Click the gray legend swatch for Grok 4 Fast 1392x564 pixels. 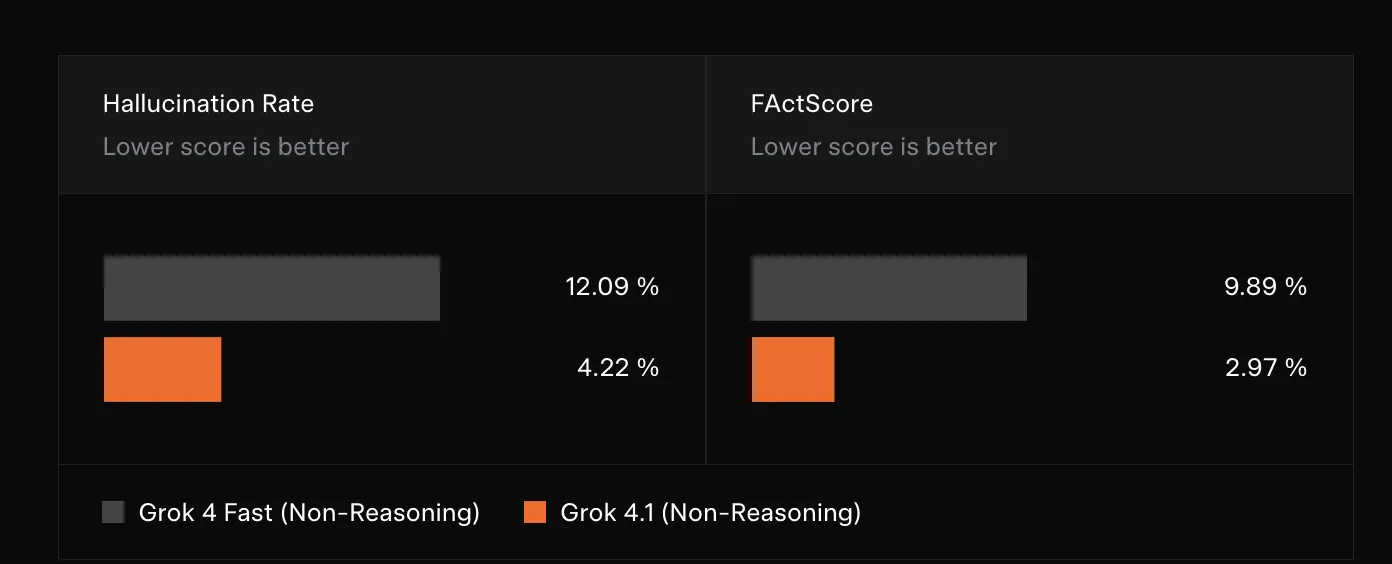[114, 513]
